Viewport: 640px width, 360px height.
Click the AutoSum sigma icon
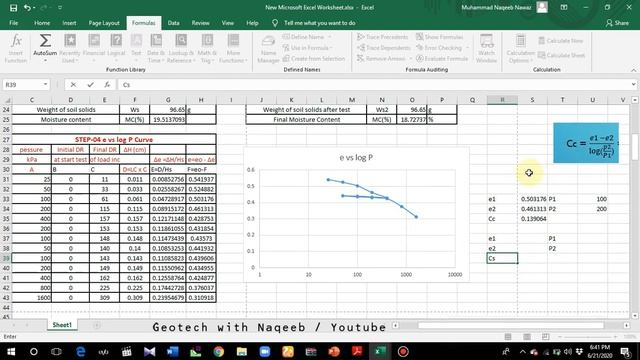[x=45, y=41]
